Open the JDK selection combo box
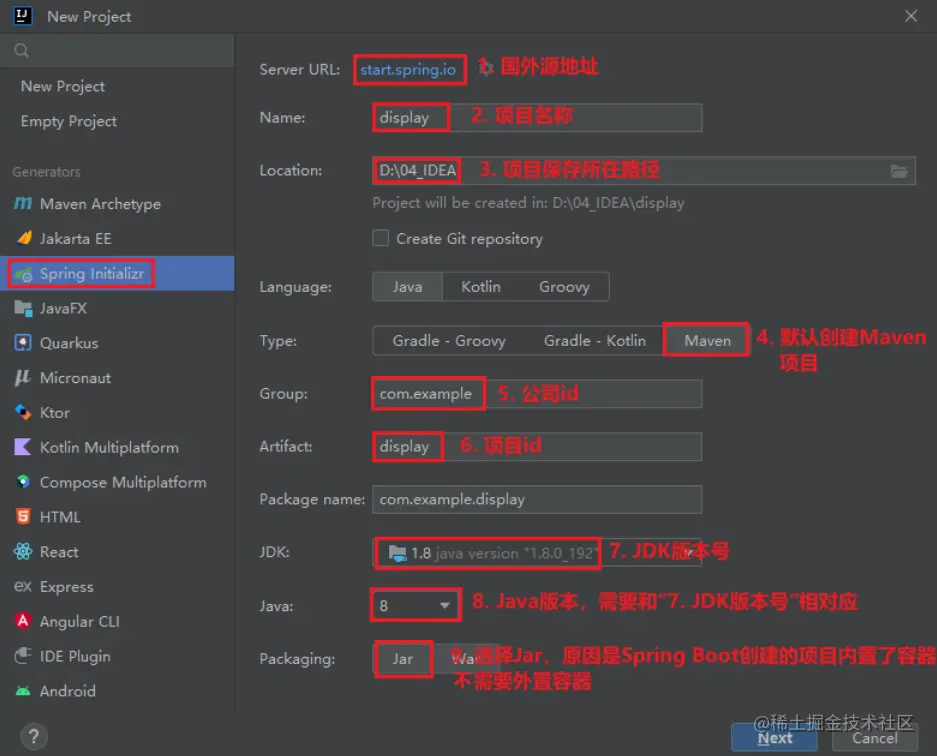The image size is (937, 756). coord(537,553)
